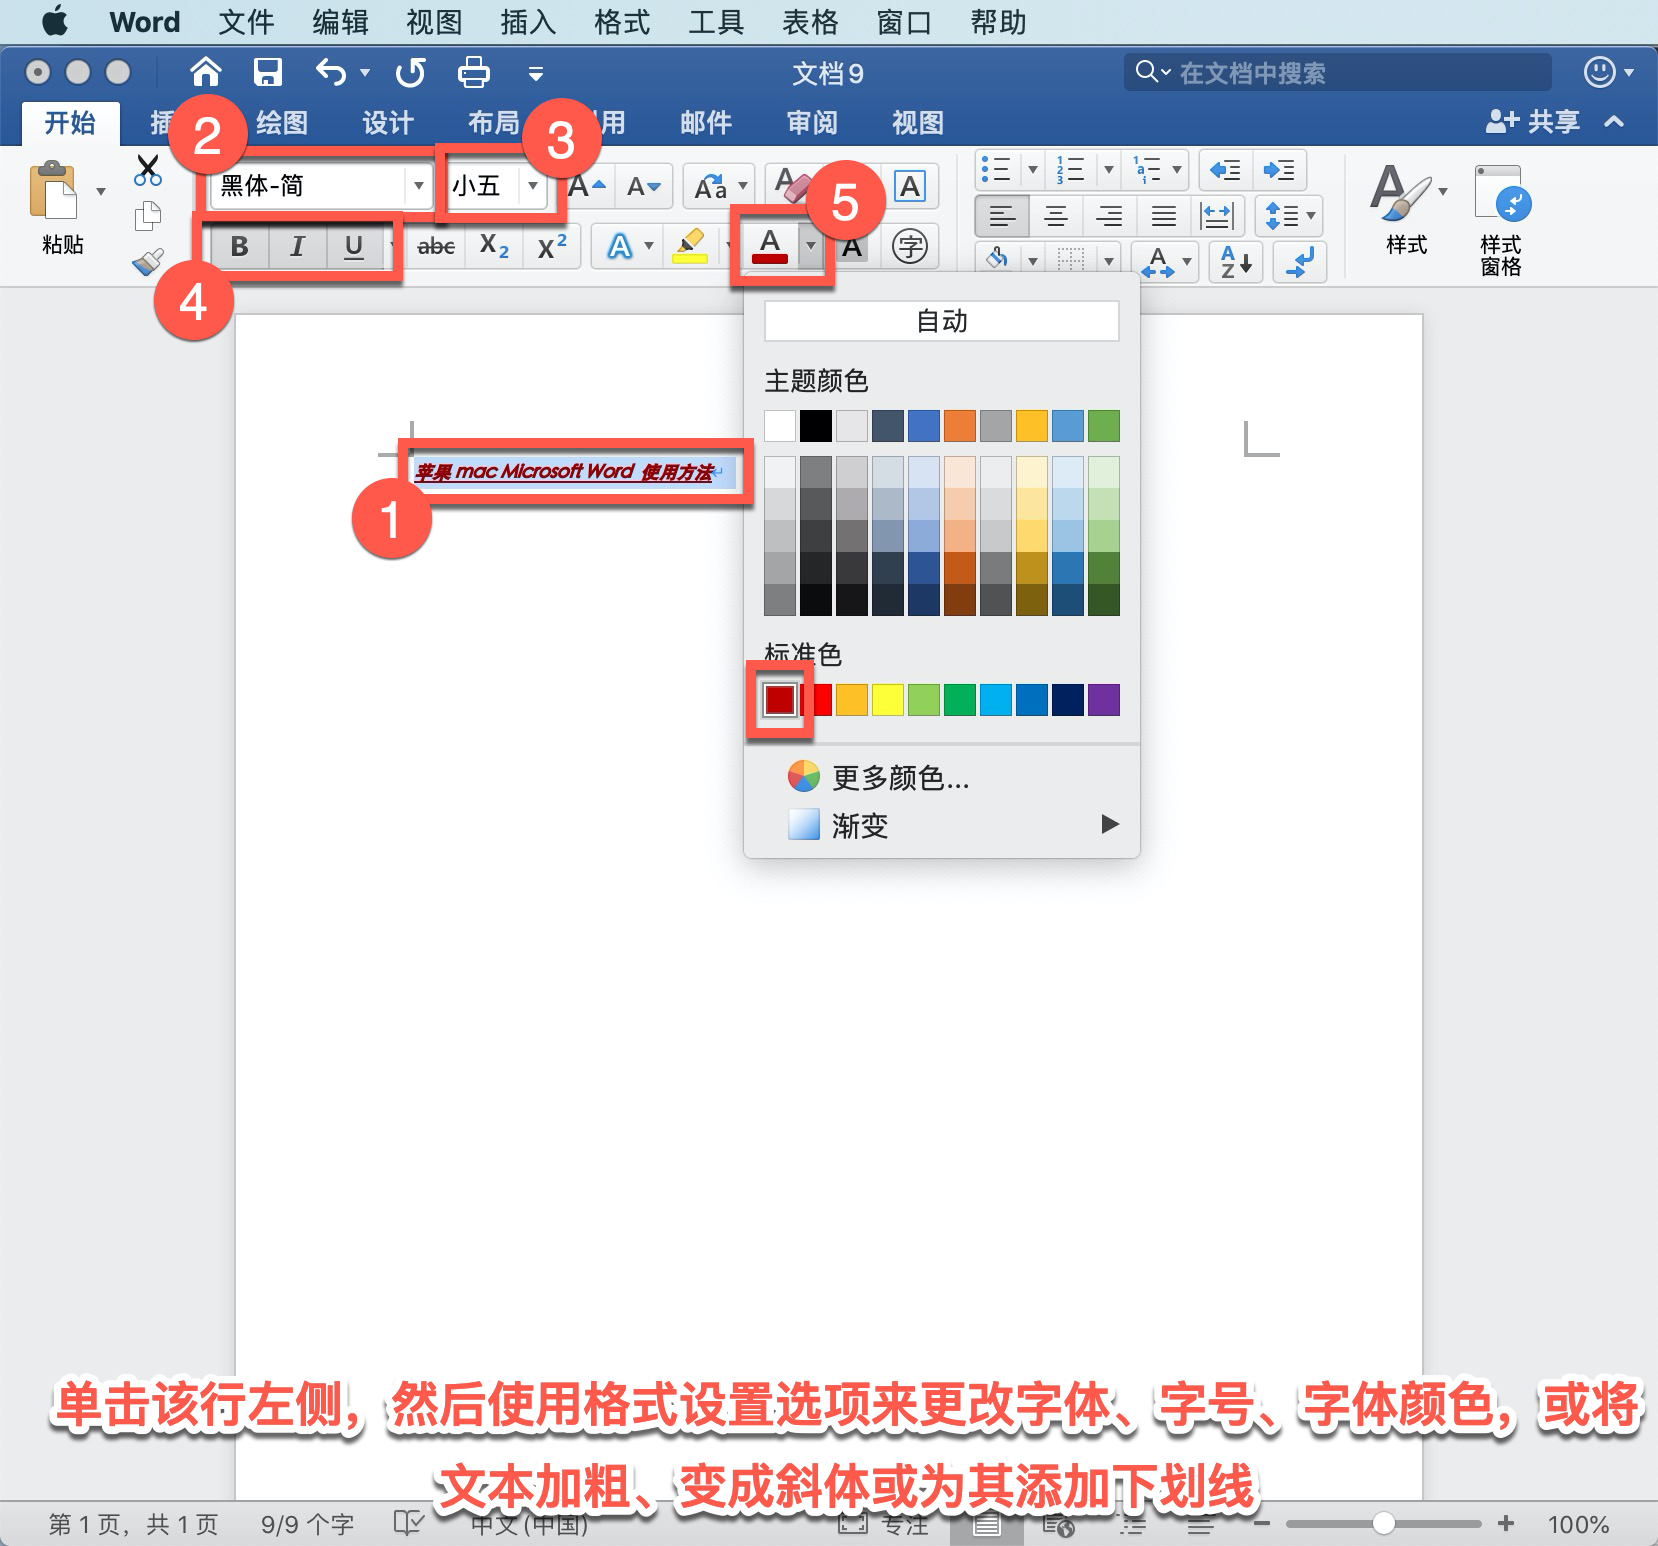Copy selection with copy icon
Screen dimensions: 1658x1546
(148, 214)
